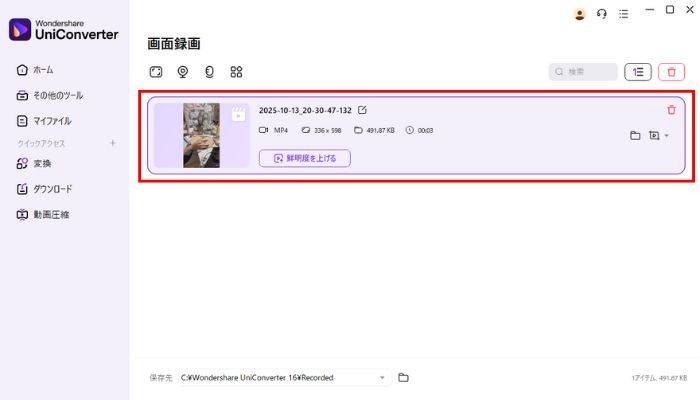
Task: Start screen recorder from the toolbar
Action: coord(156,72)
